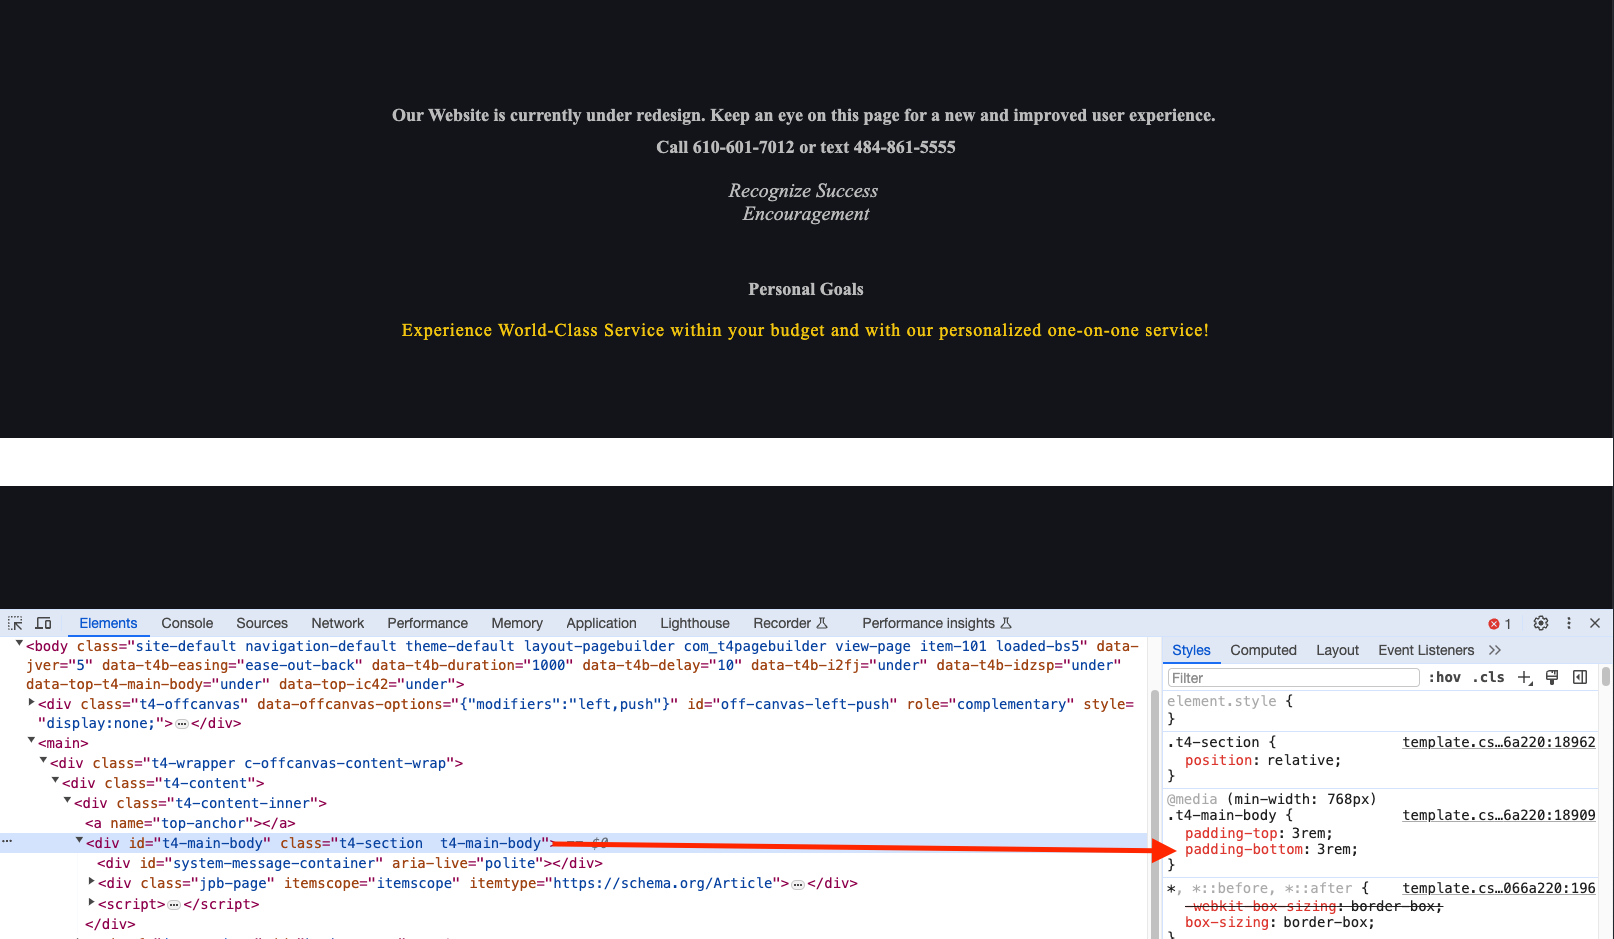Expand the t4-offcanvas div node
The height and width of the screenshot is (939, 1614).
point(31,703)
